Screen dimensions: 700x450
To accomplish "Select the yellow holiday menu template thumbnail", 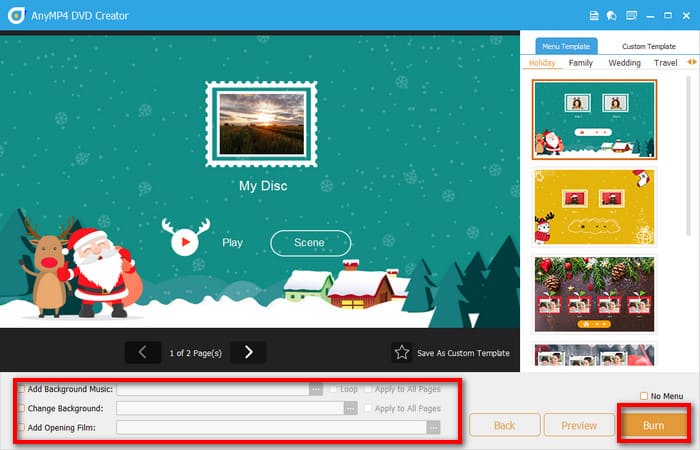I will pos(595,207).
